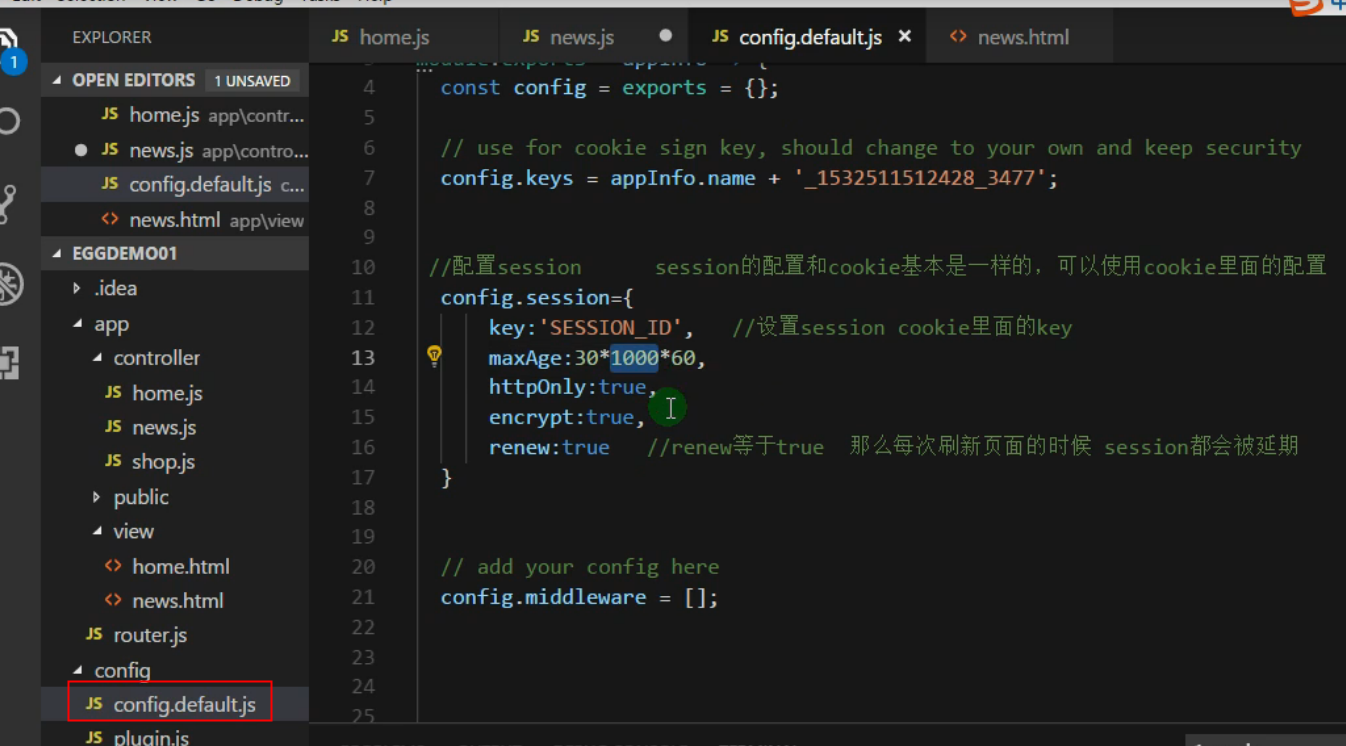The width and height of the screenshot is (1346, 746).
Task: Click the '1 UNSAVED' badge
Action: 252,80
